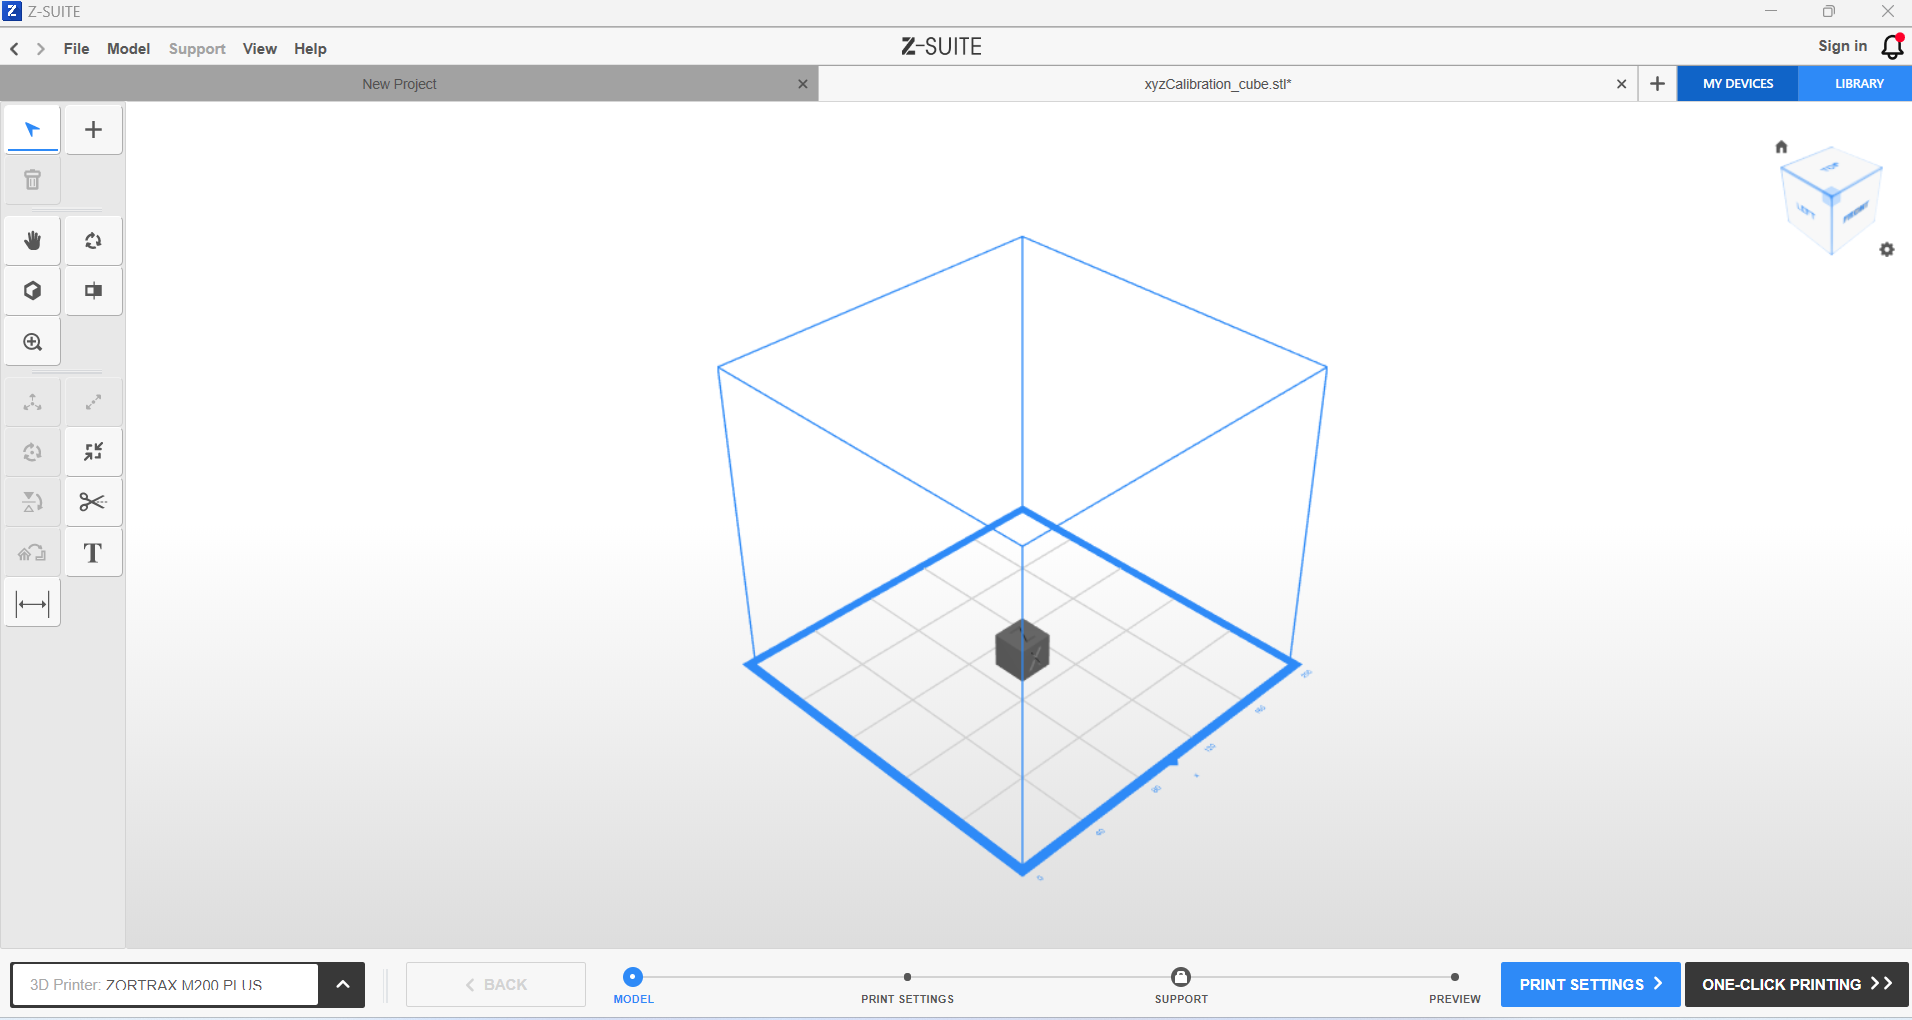
Task: Click the scale model tool icon
Action: click(93, 402)
